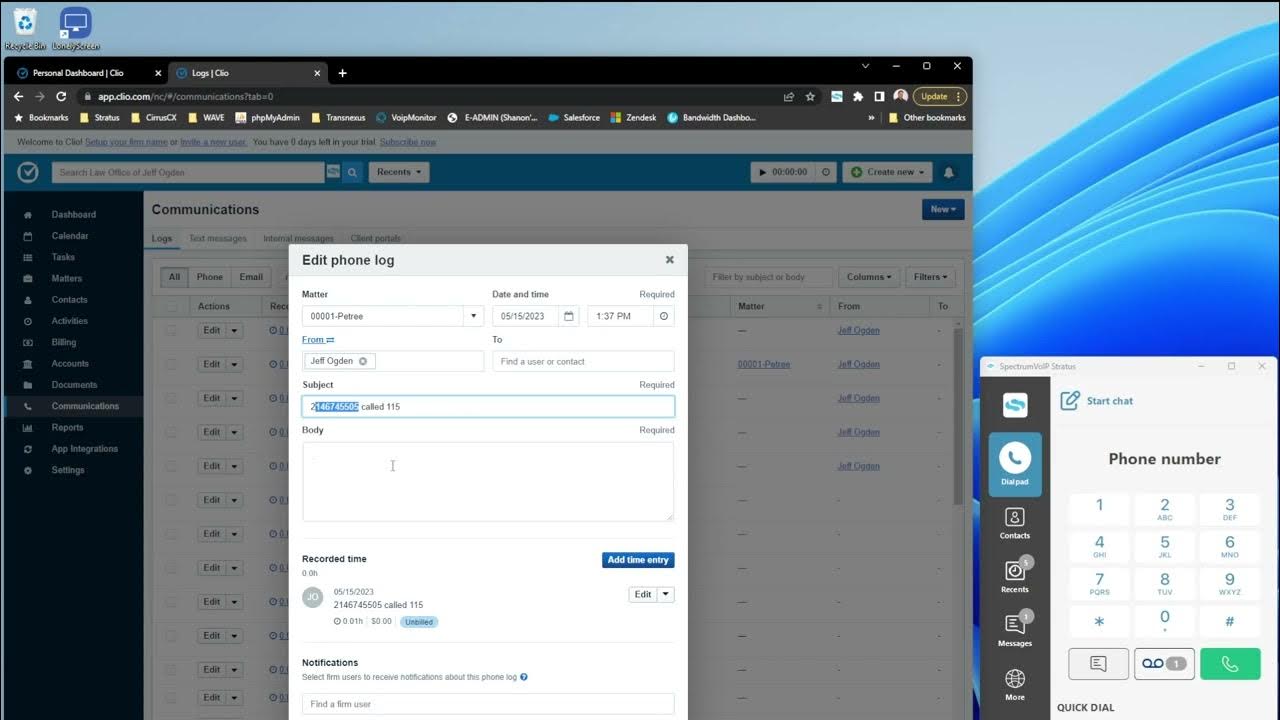
Task: Open the voicemail button on the dialpad
Action: [x=1164, y=663]
